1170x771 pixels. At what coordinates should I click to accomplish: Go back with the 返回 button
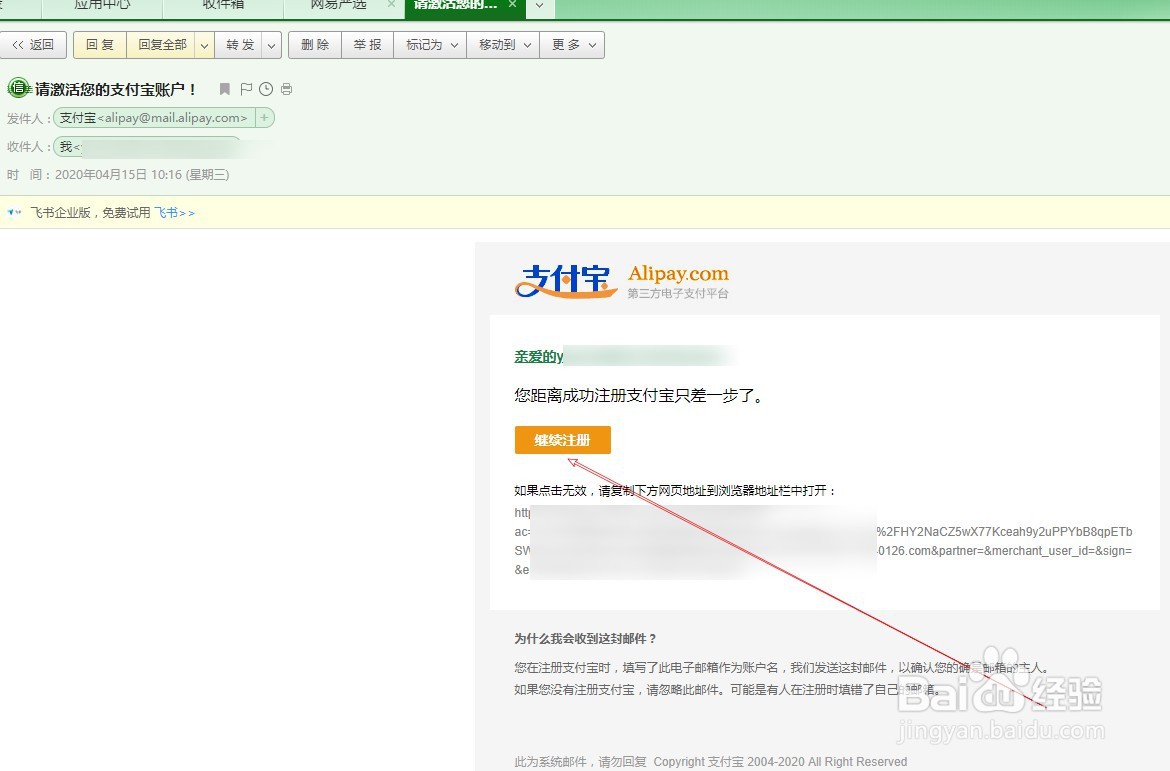34,46
